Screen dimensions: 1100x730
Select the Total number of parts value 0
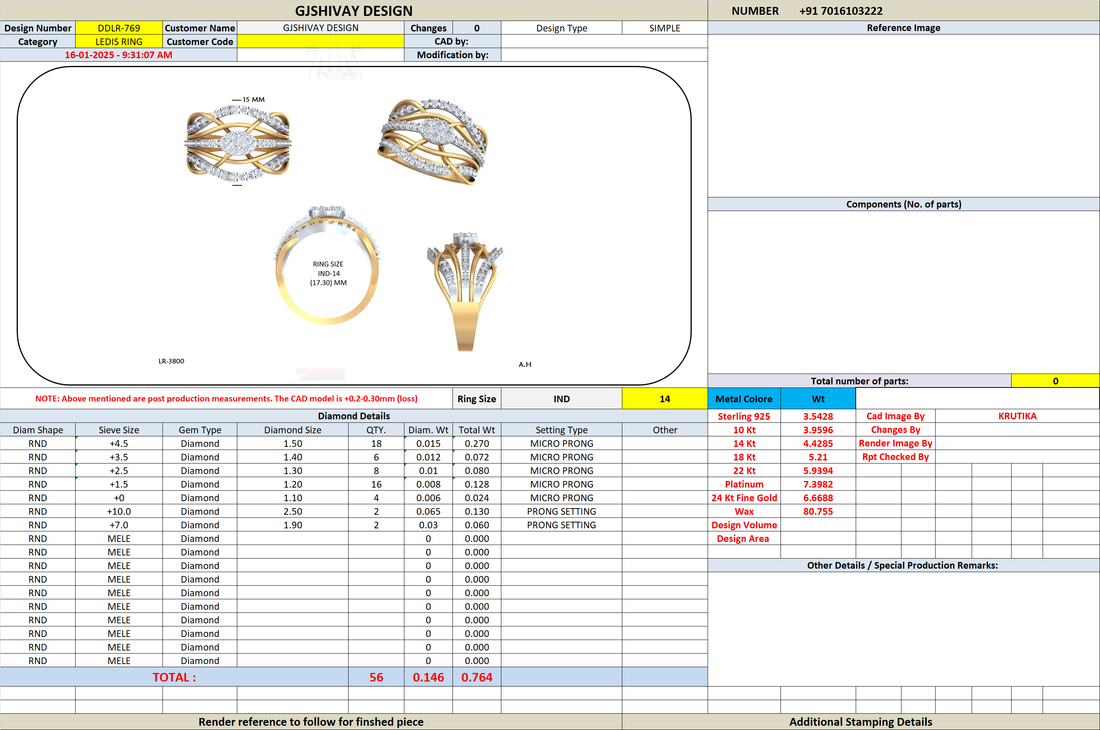(x=1055, y=381)
